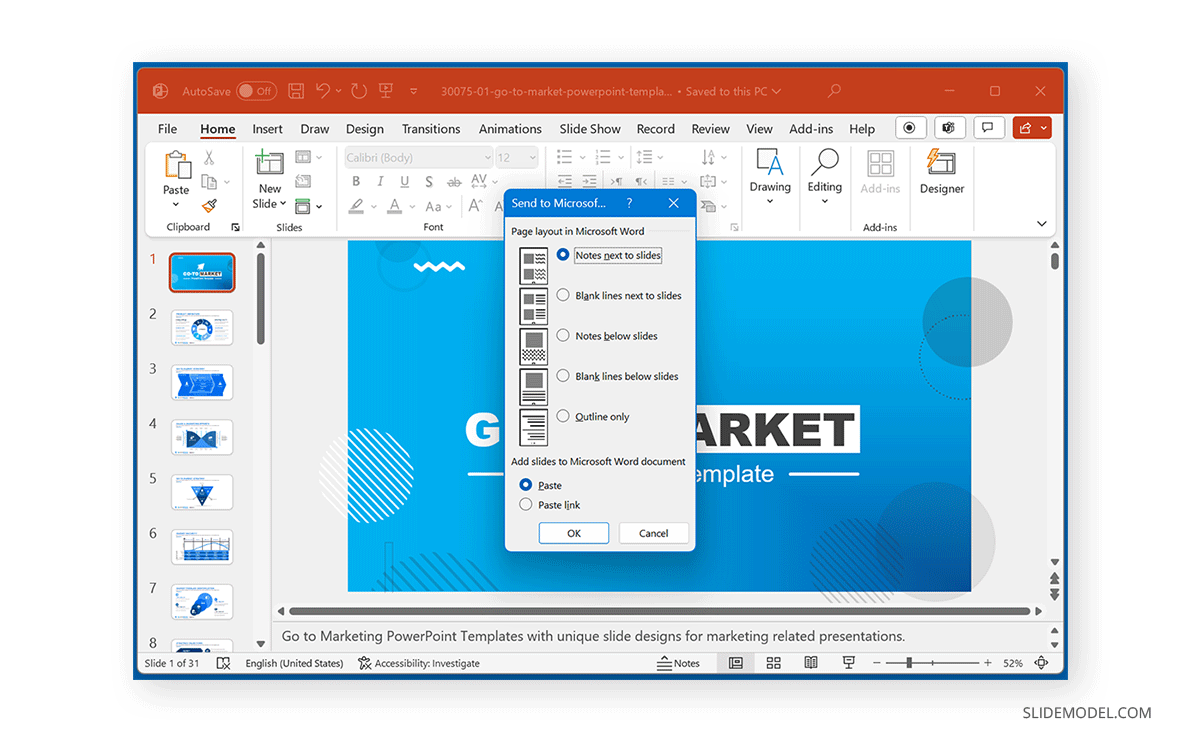Switch to Slide Sorter view icon
This screenshot has width=1200, height=743.
click(773, 663)
